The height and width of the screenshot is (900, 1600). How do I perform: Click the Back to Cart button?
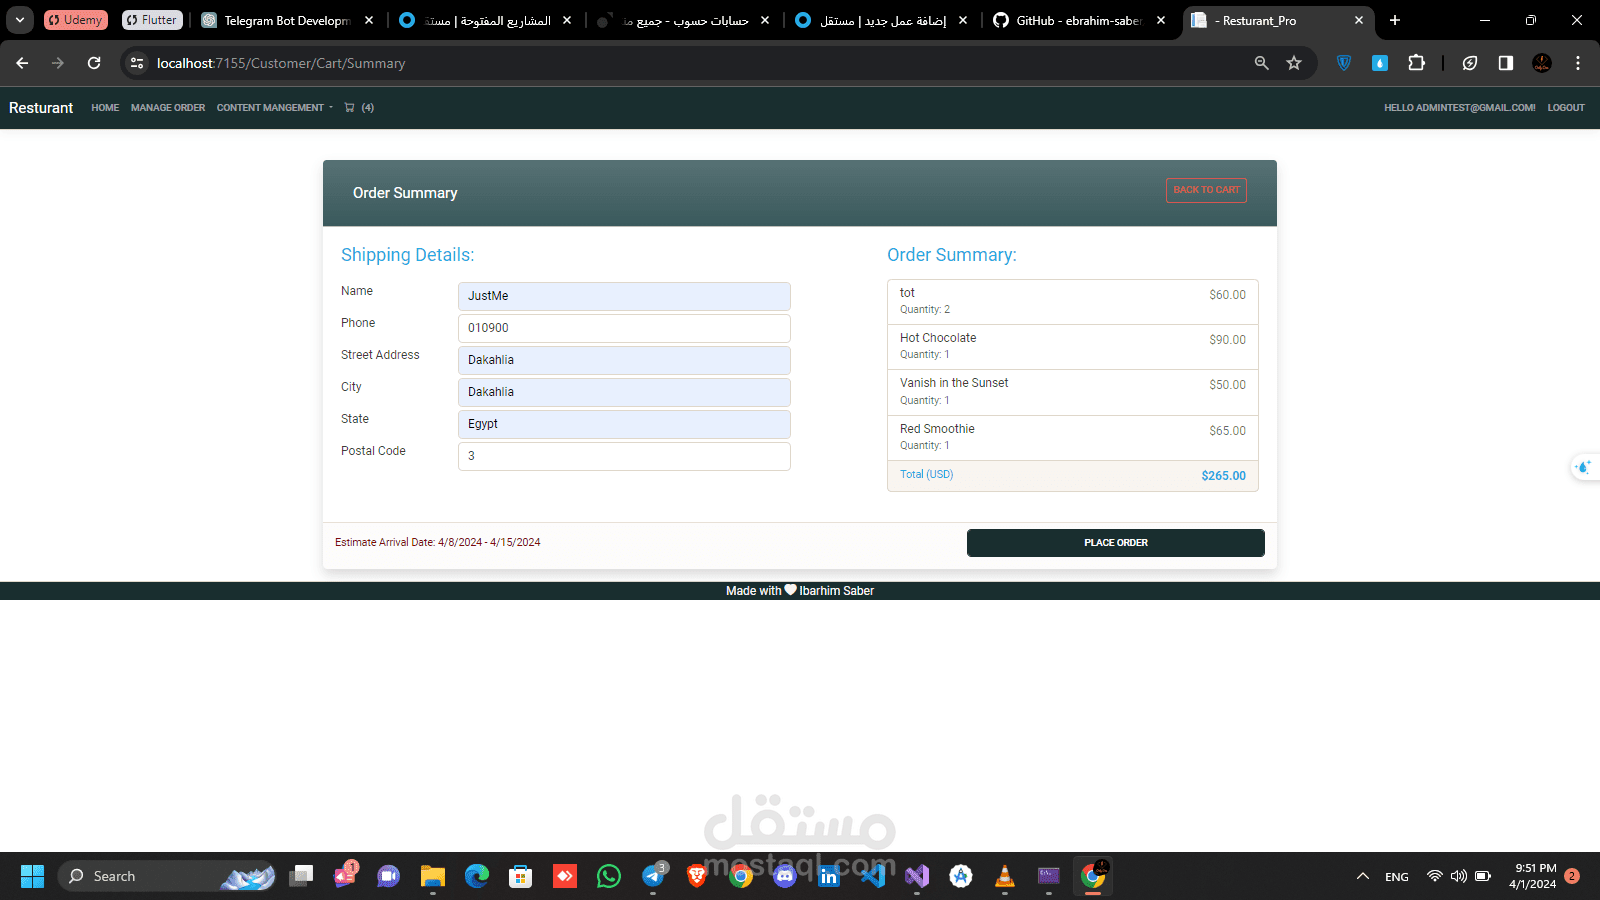1206,190
